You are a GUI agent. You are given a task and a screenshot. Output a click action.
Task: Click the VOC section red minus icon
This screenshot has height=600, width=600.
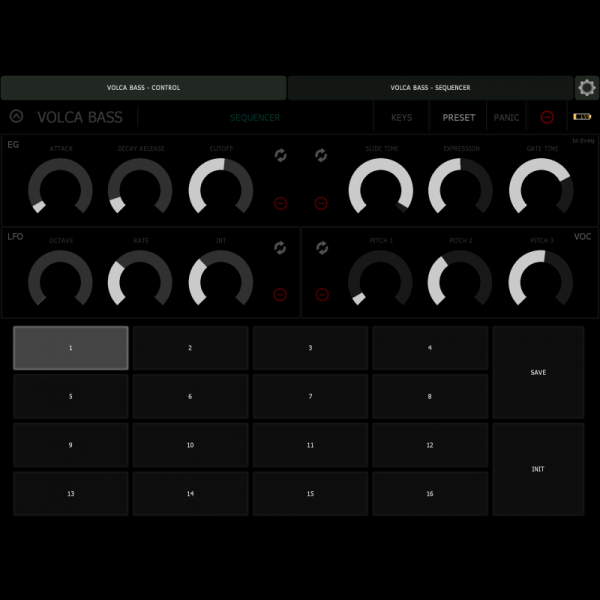[322, 295]
